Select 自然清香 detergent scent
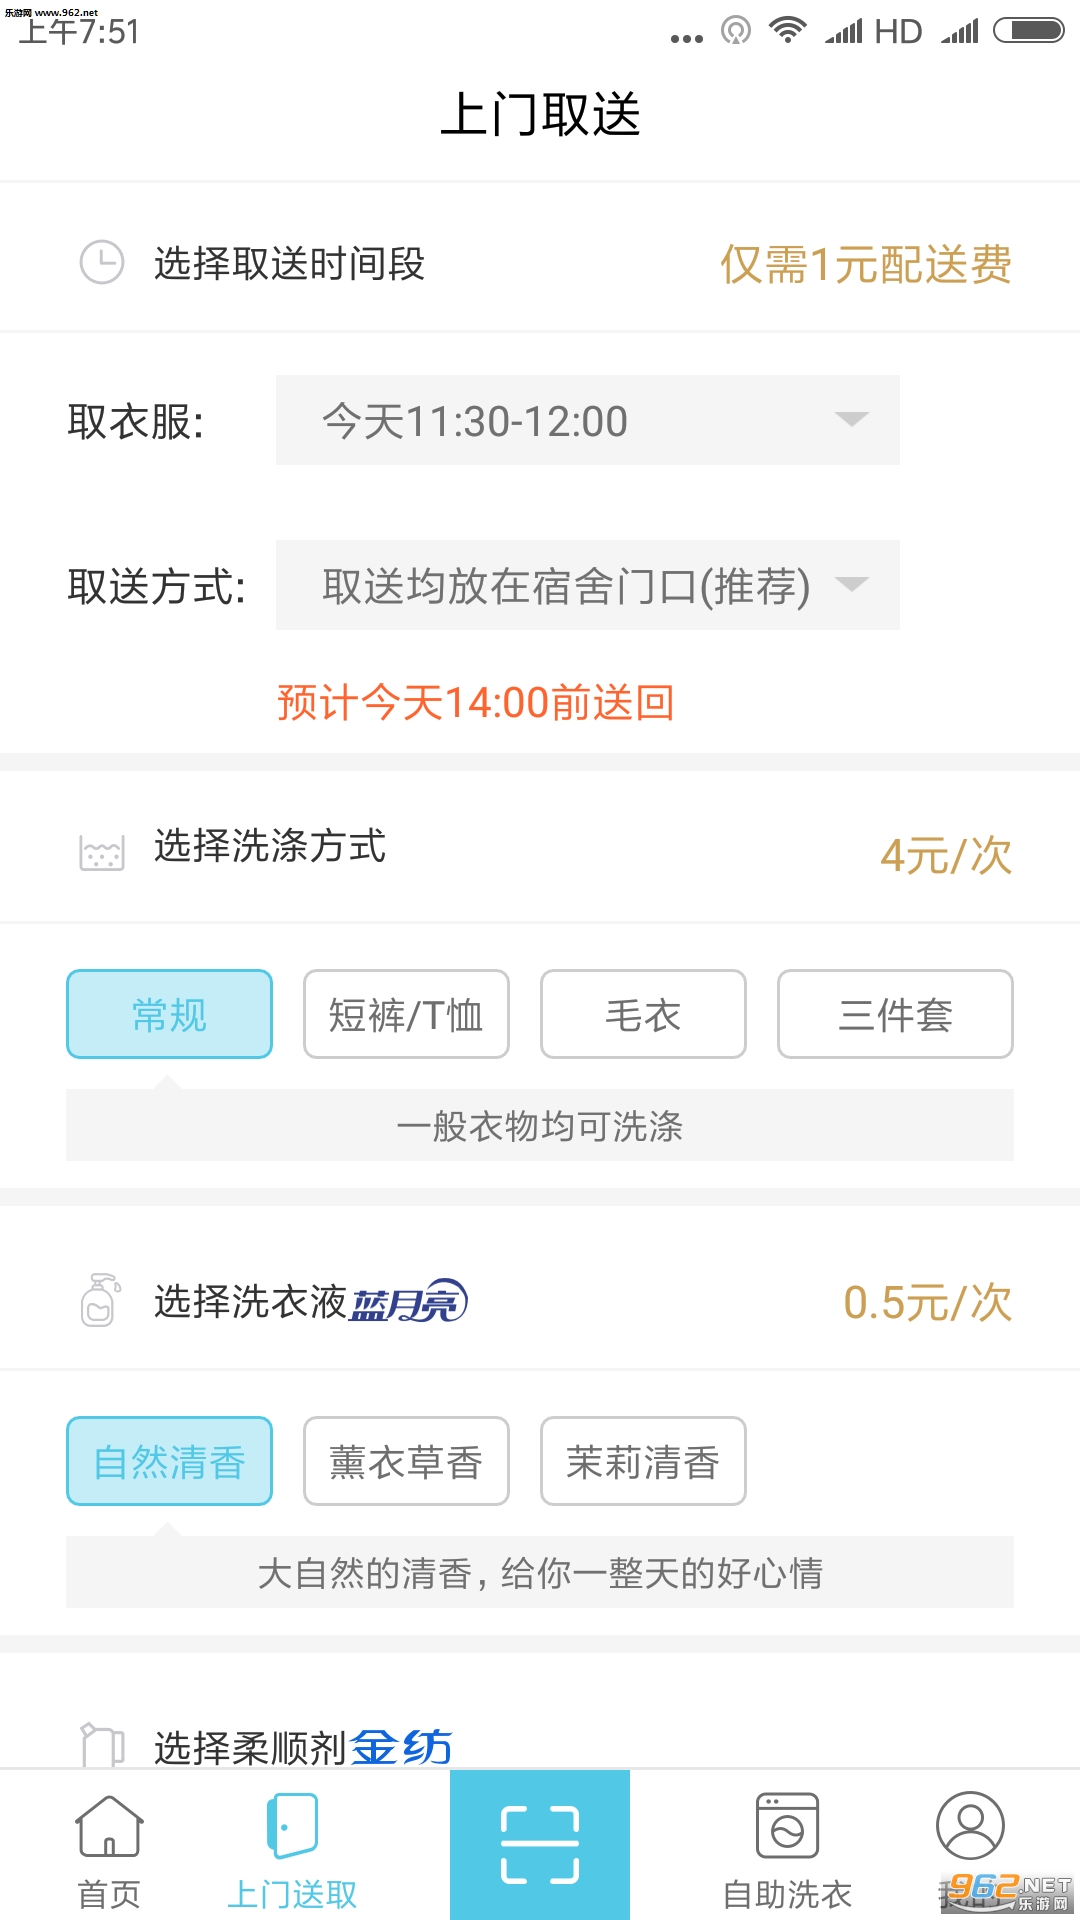Image resolution: width=1080 pixels, height=1920 pixels. point(169,1461)
